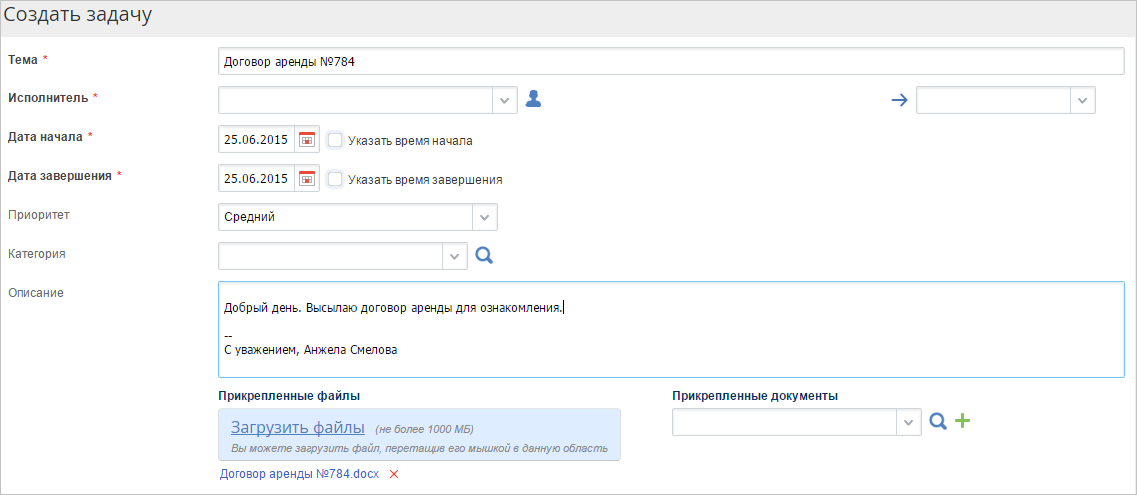Expand Прикрепленные документы dropdown arrow
This screenshot has width=1137, height=495.
pyautogui.click(x=909, y=422)
